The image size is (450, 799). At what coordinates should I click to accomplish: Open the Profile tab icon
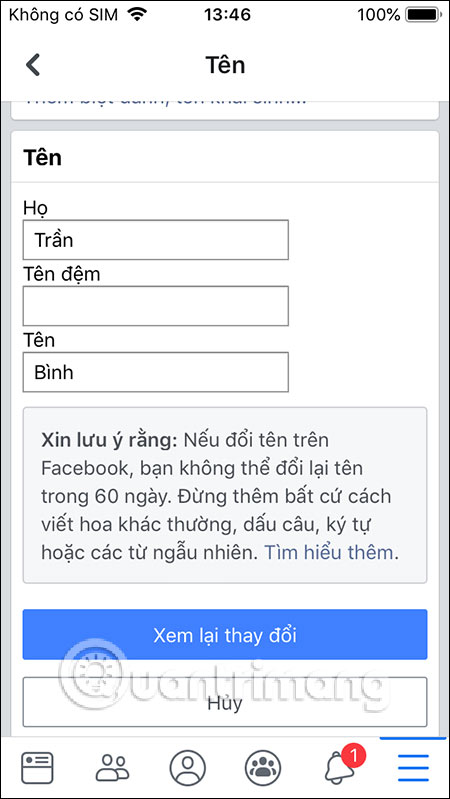[x=188, y=768]
